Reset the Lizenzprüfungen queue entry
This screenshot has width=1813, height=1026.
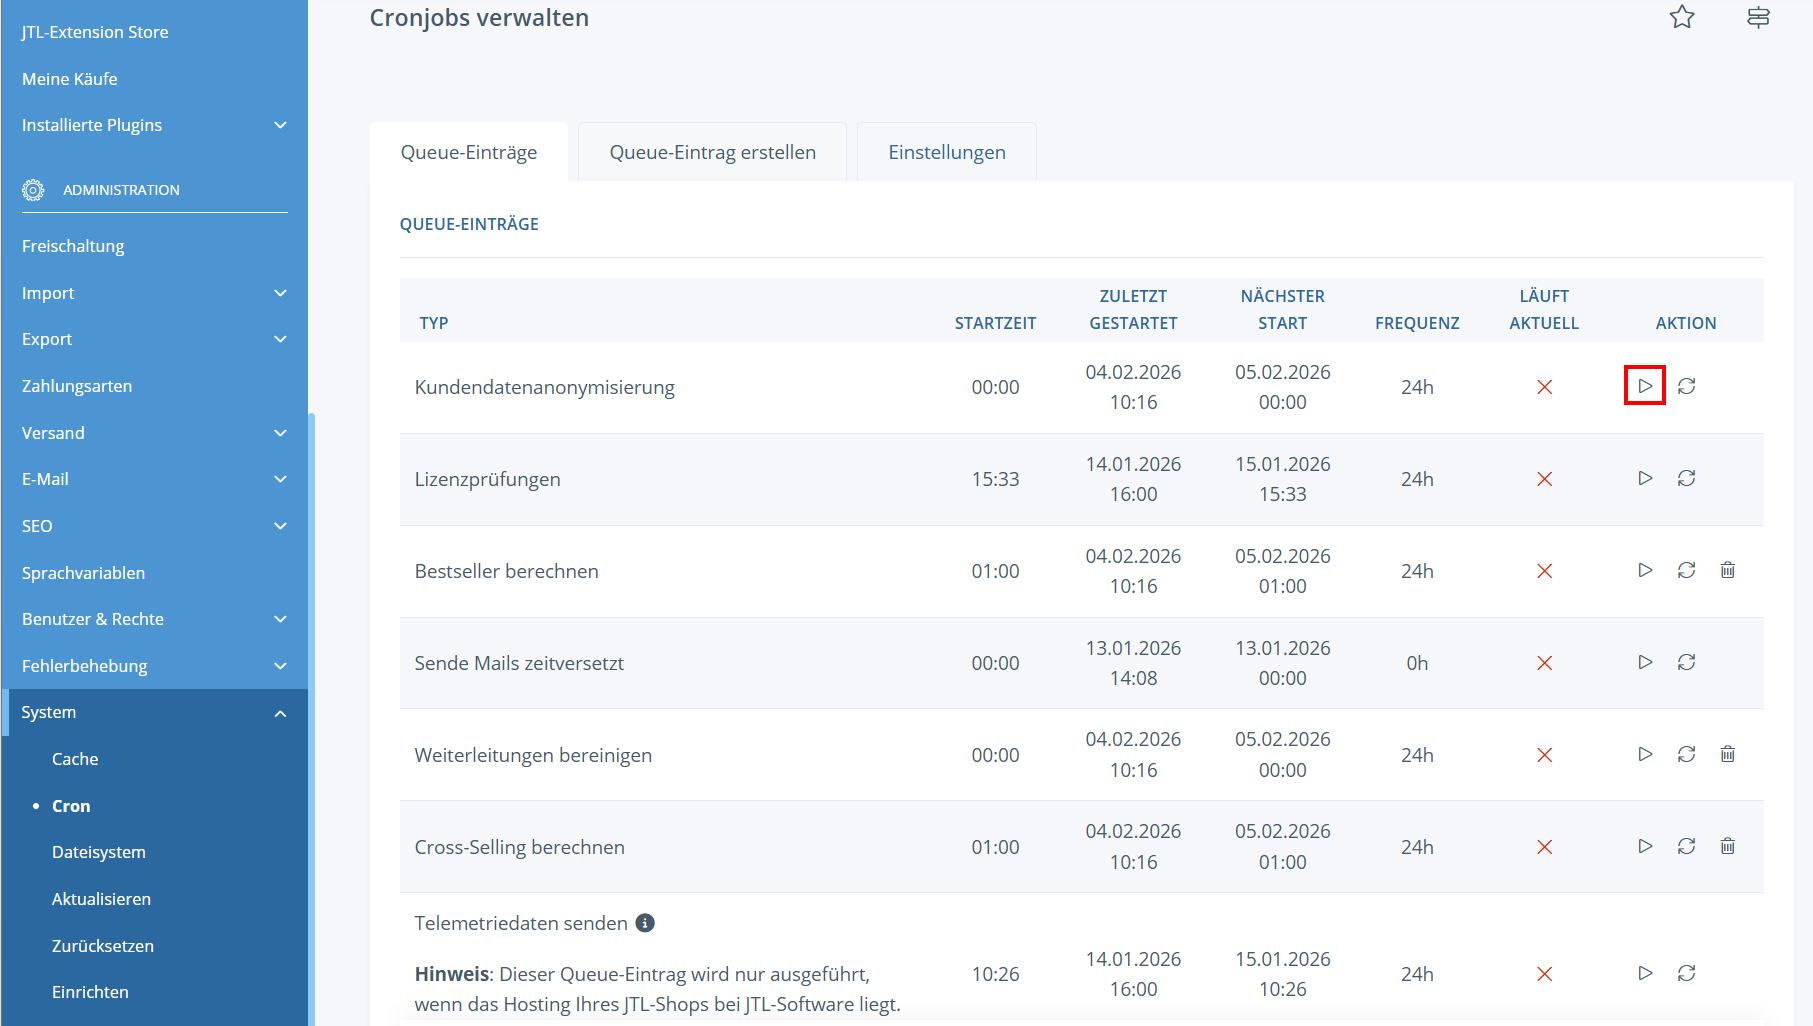point(1686,478)
